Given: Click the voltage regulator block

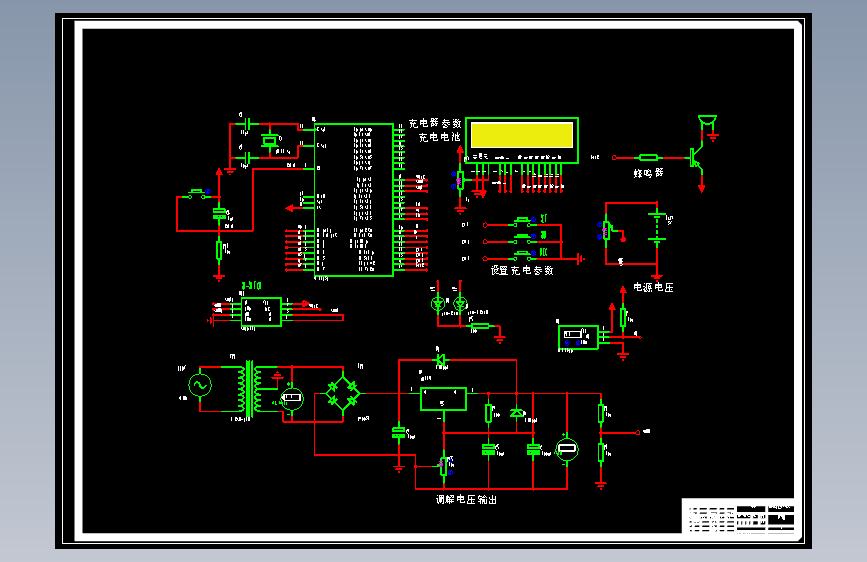Looking at the screenshot, I should pos(443,399).
